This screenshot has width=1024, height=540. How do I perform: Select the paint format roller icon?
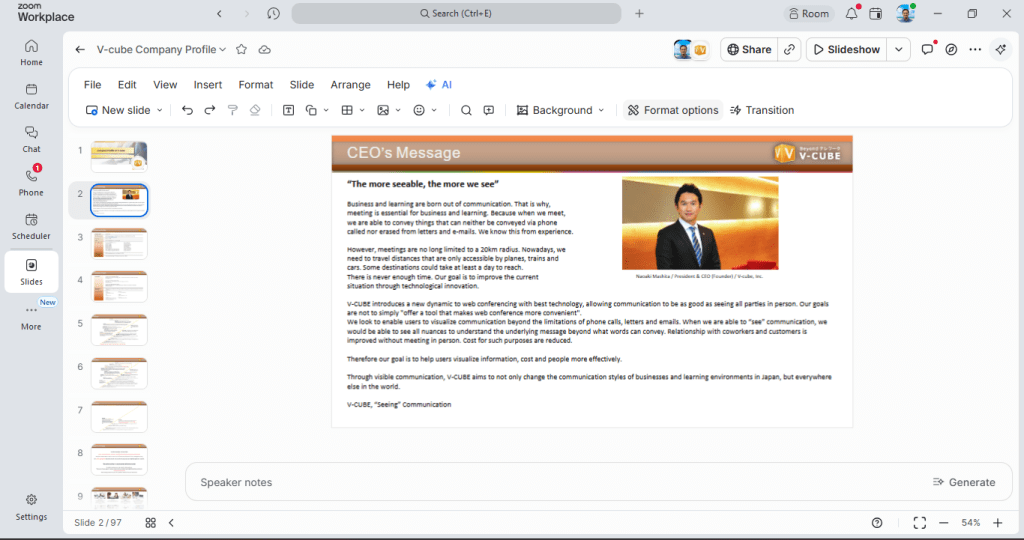tap(232, 110)
